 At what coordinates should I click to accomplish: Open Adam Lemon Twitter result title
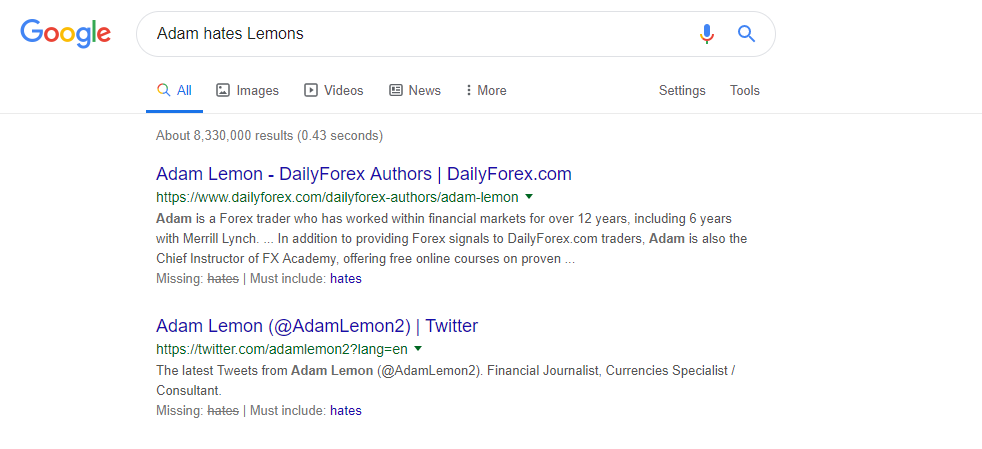[317, 326]
